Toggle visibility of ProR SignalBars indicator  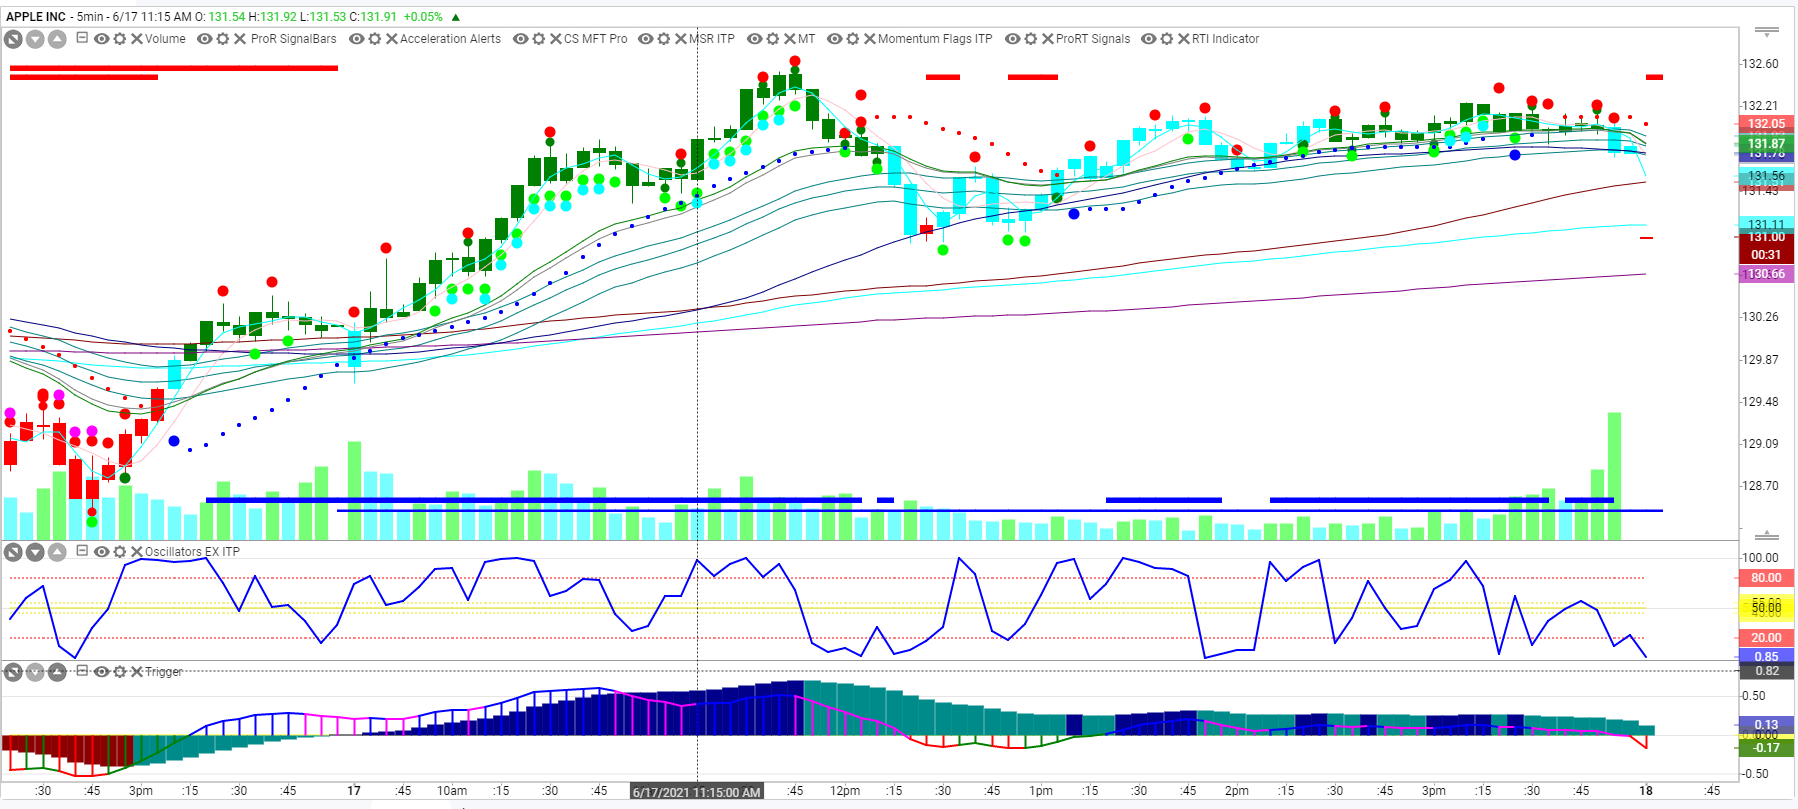point(205,39)
